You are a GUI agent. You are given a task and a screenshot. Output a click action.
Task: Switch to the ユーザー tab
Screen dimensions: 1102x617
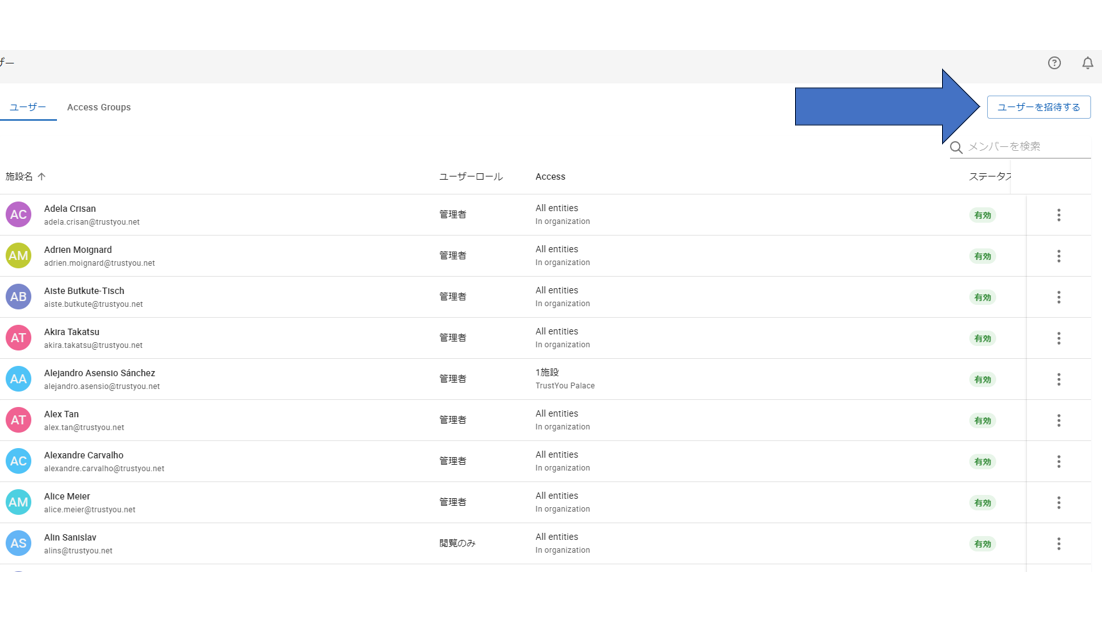[x=27, y=107]
